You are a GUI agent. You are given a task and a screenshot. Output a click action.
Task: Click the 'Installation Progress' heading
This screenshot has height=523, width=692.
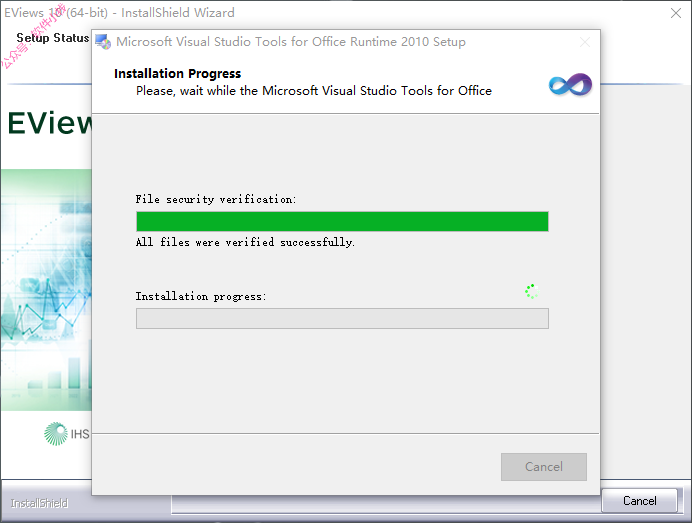pos(177,73)
